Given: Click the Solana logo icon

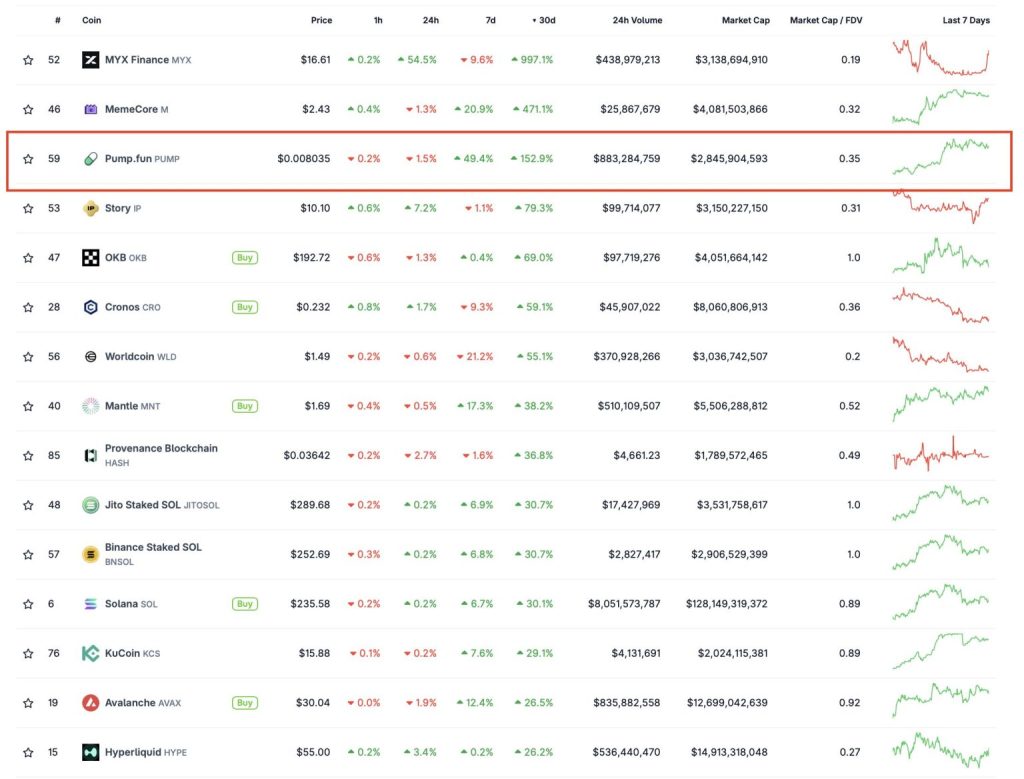Looking at the screenshot, I should (90, 604).
